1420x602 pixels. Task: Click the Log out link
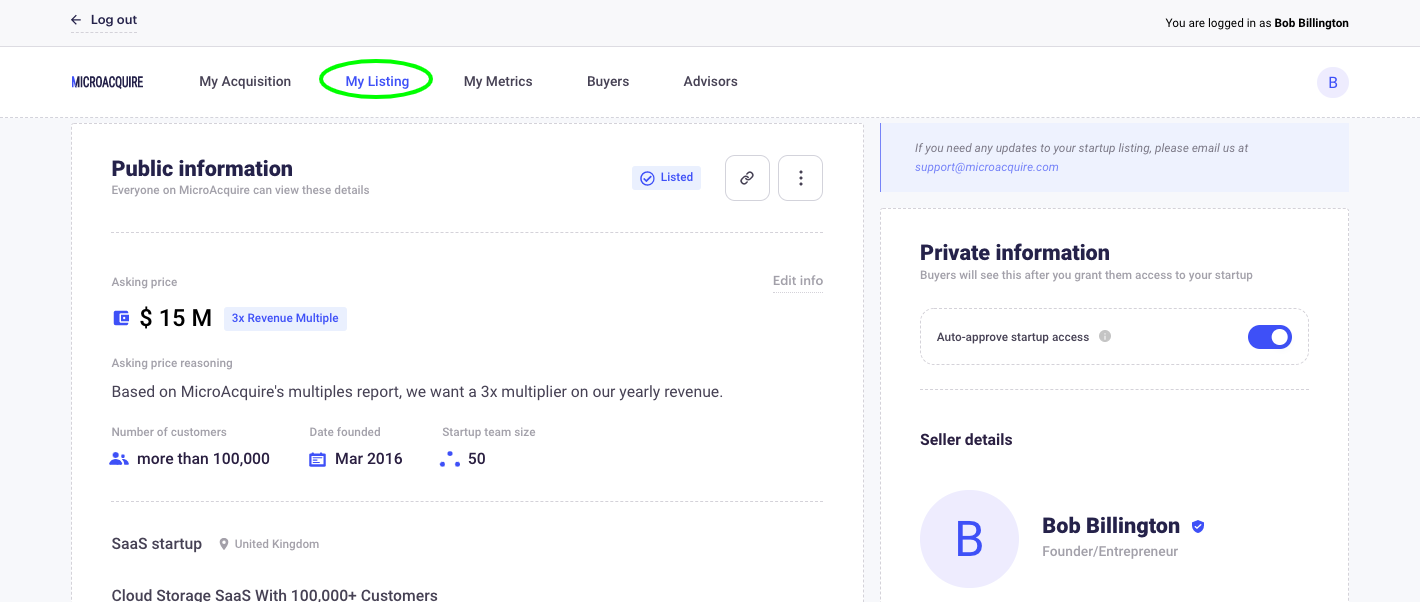click(x=114, y=20)
